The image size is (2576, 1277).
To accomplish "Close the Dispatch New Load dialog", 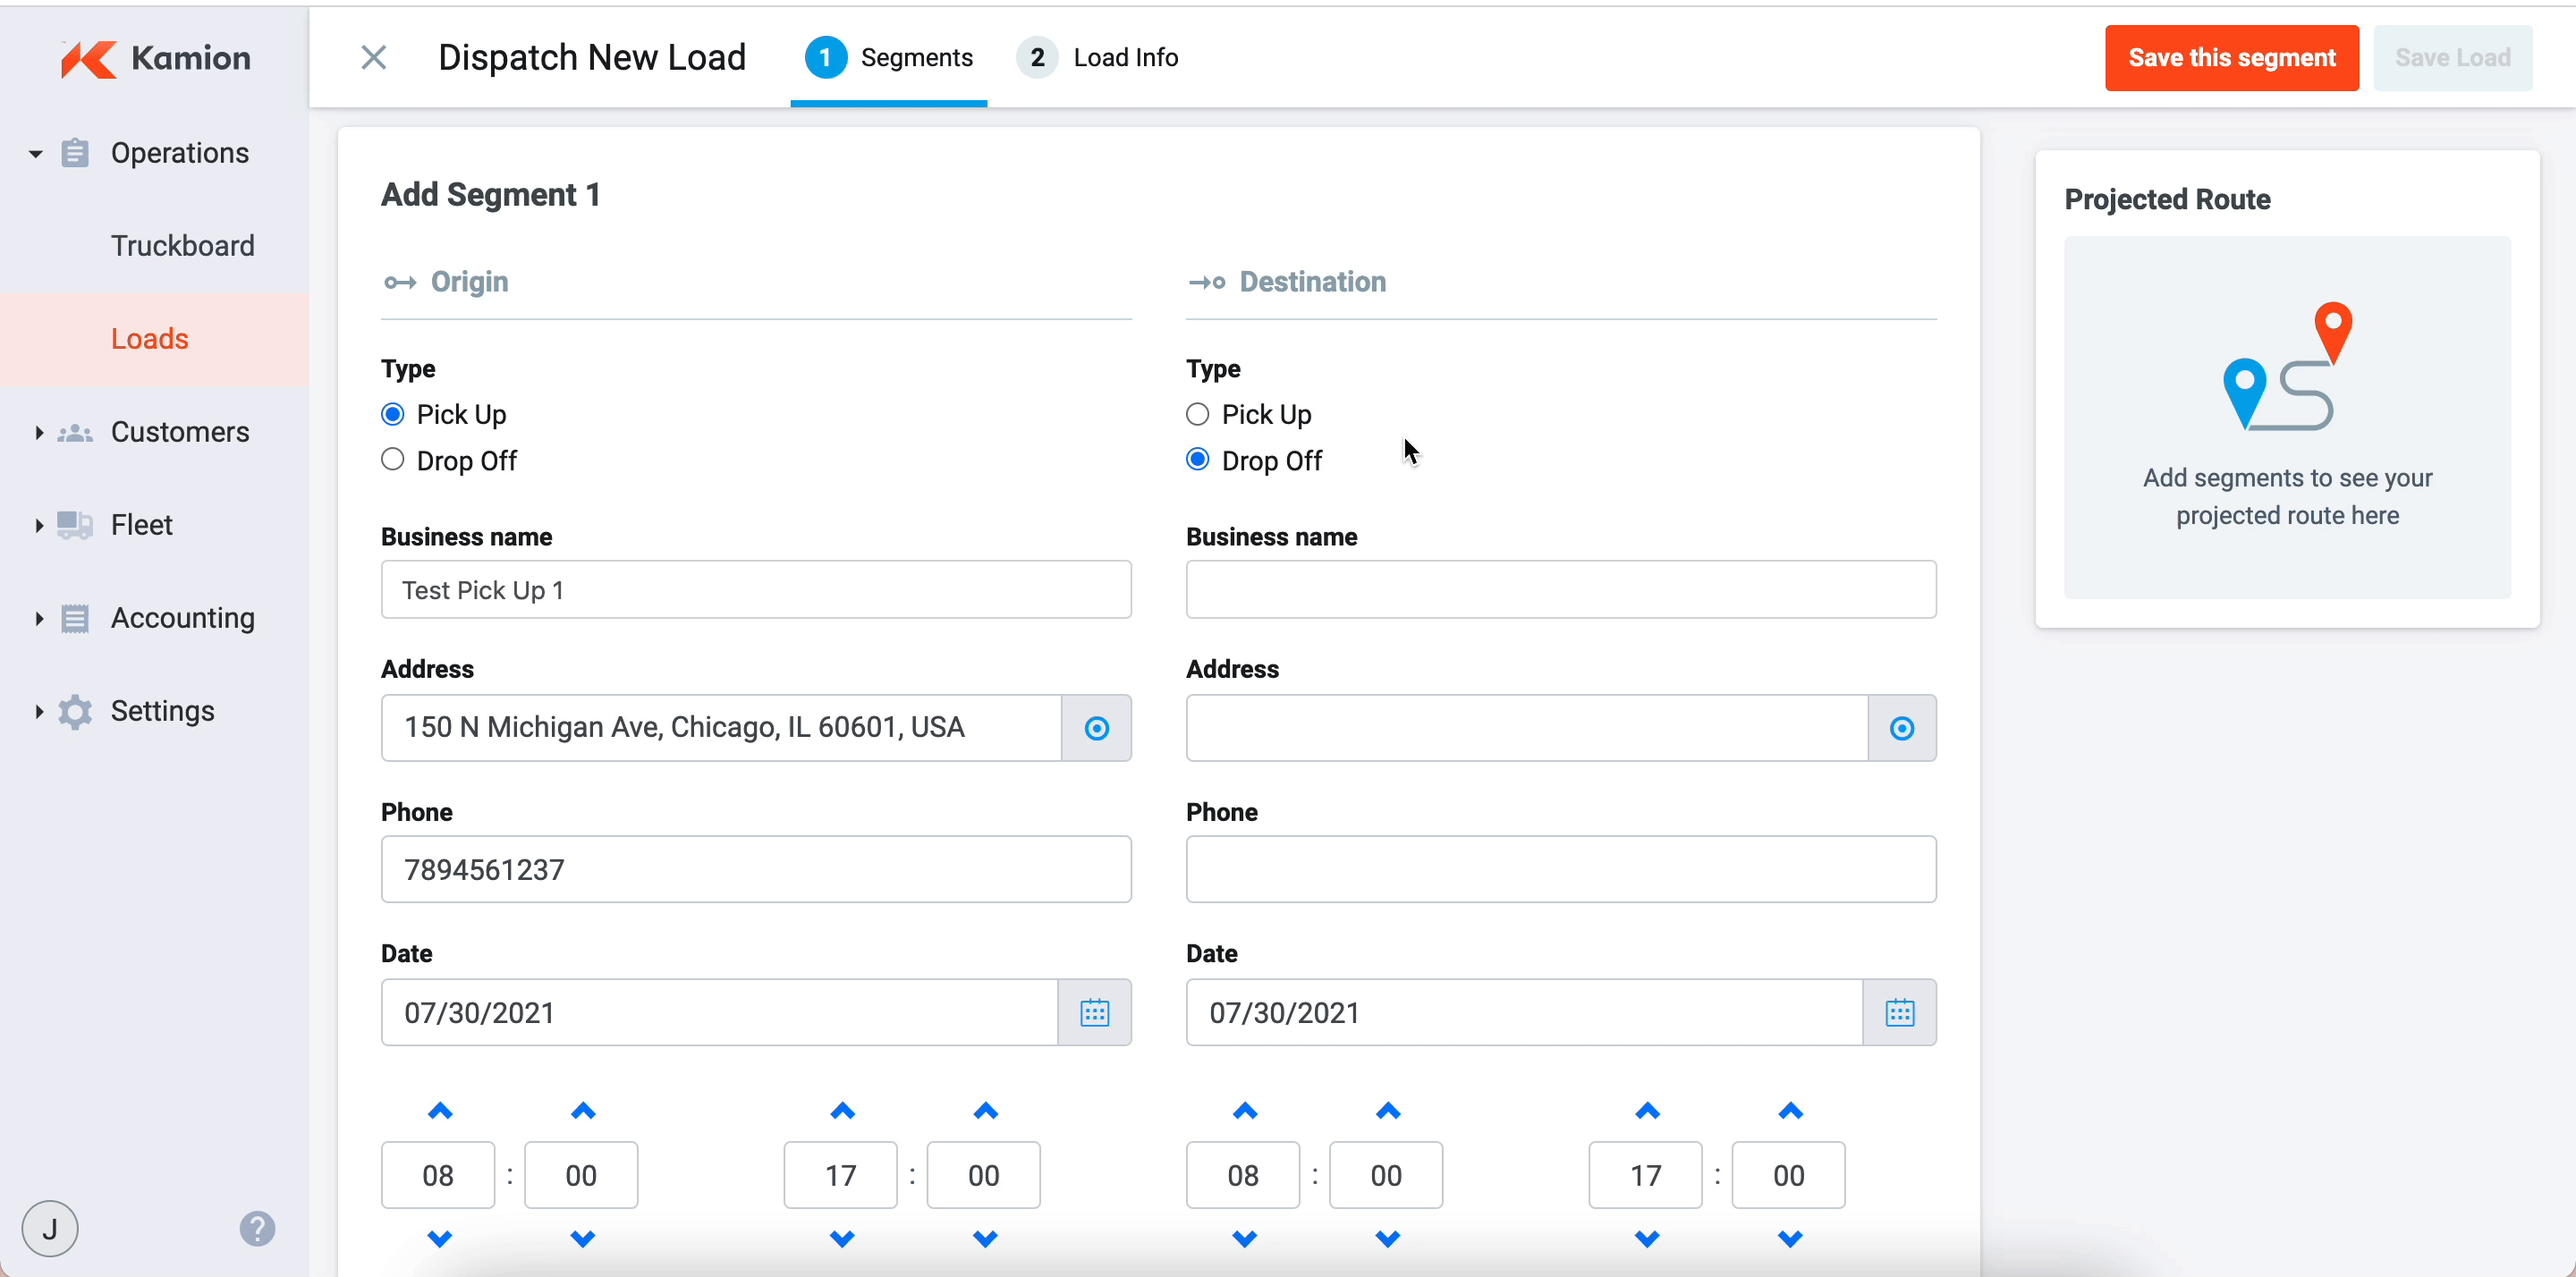I will point(373,58).
